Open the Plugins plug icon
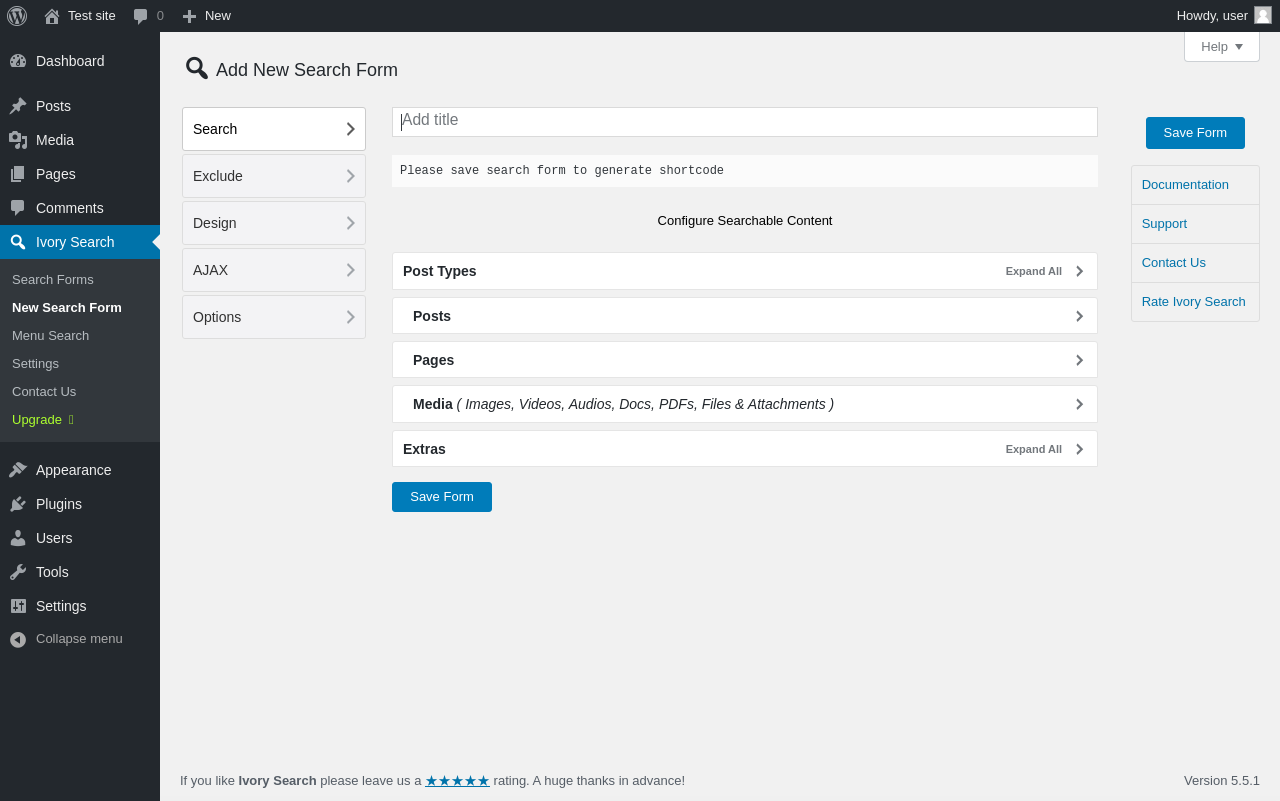 point(18,504)
